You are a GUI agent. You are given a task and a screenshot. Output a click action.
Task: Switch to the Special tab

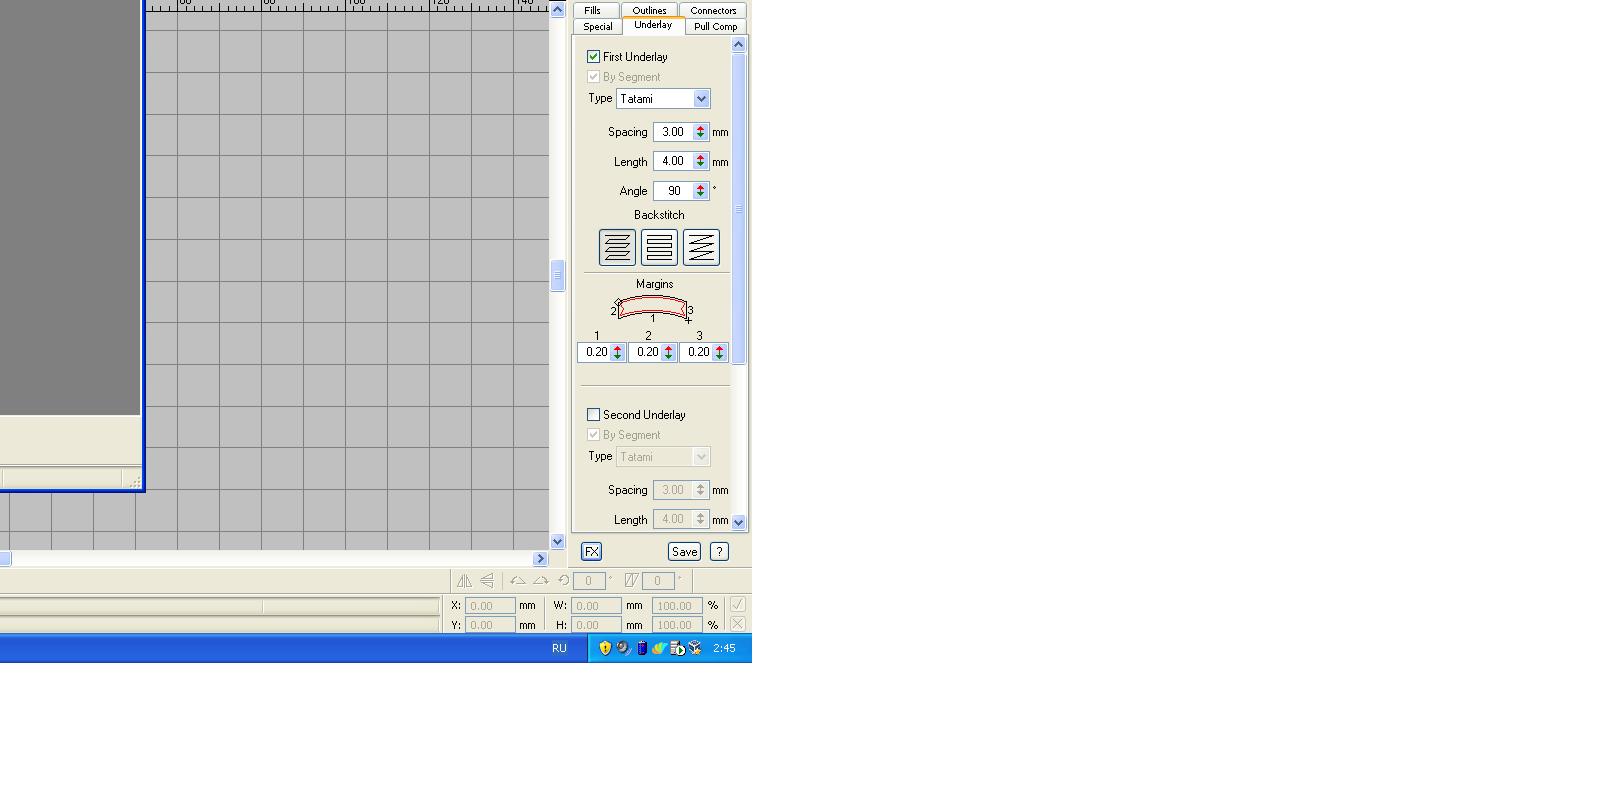[598, 26]
